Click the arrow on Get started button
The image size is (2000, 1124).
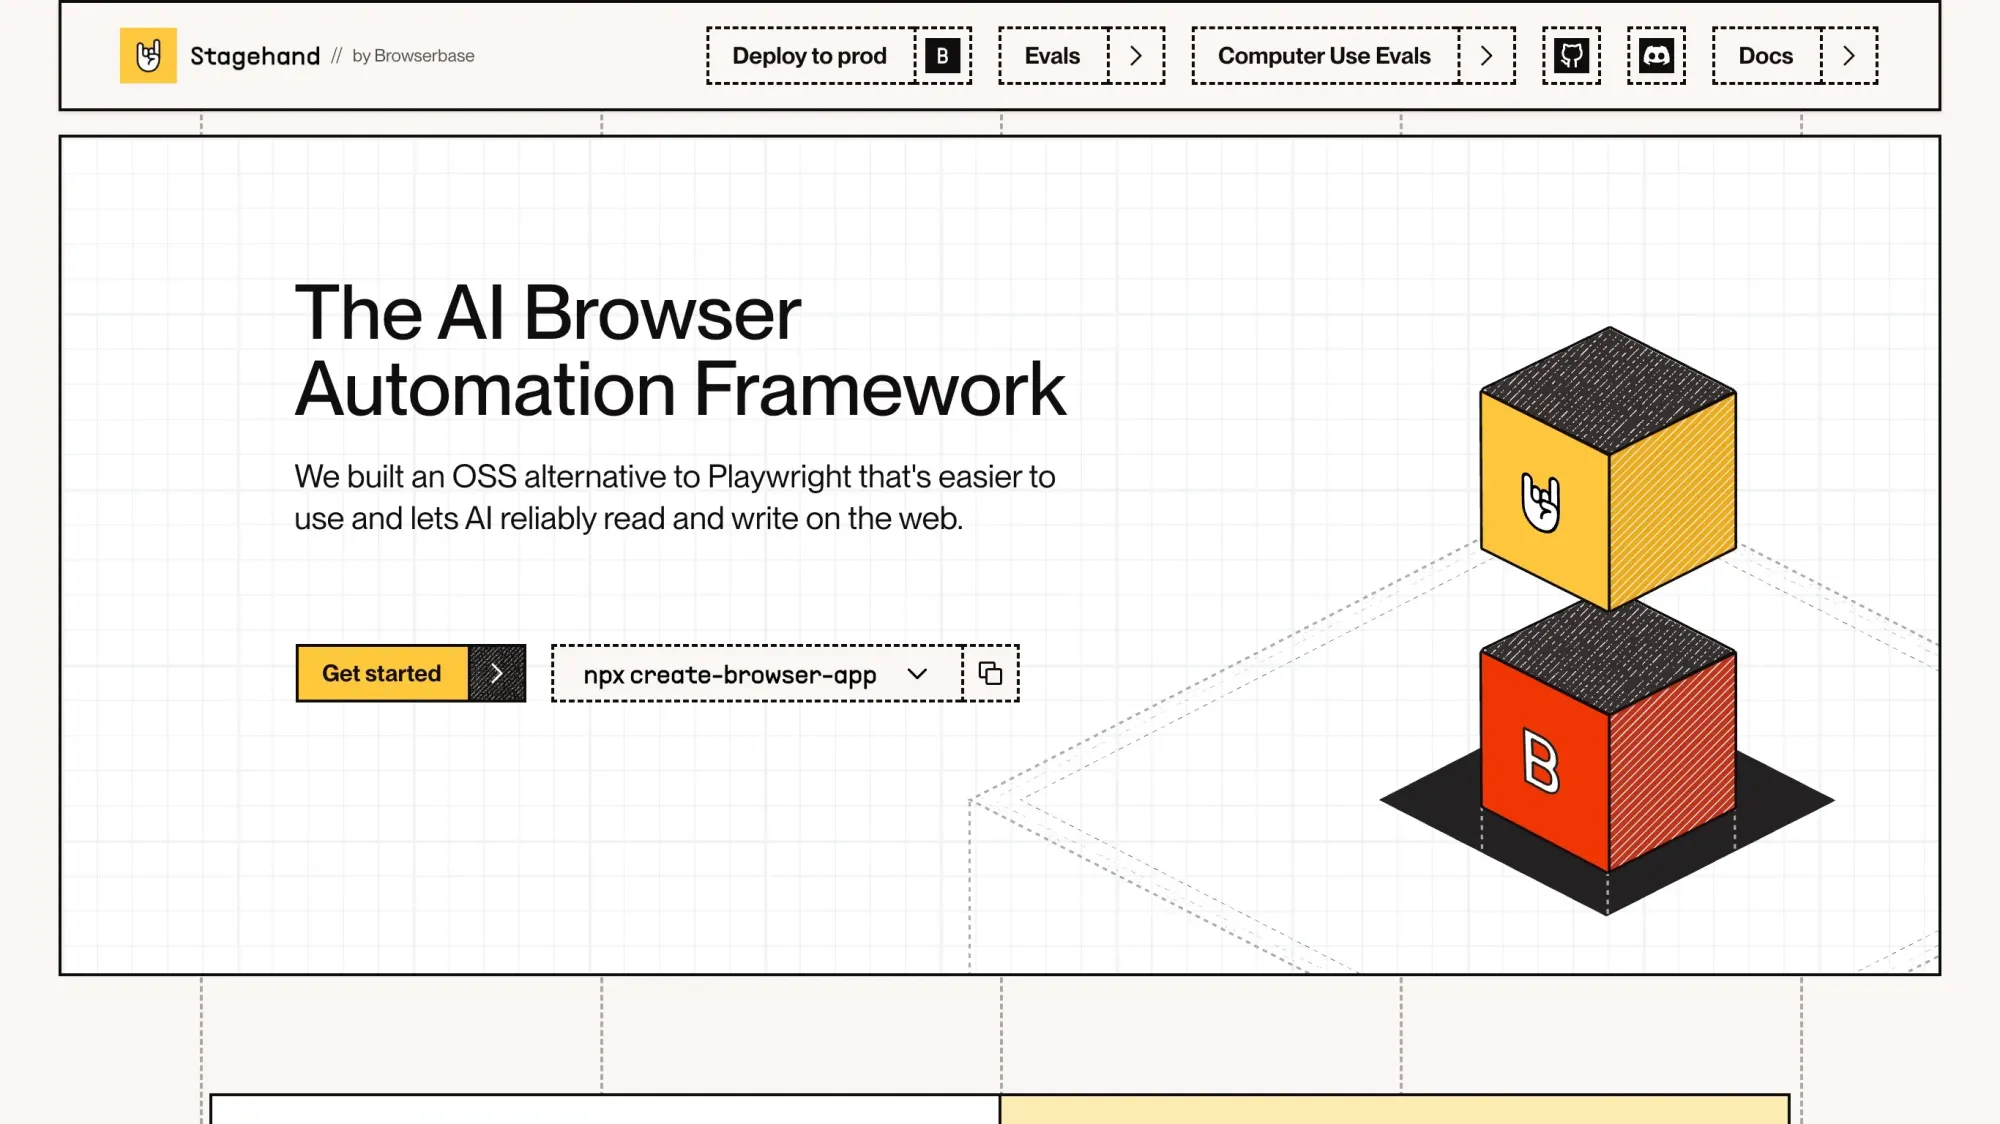tap(497, 673)
